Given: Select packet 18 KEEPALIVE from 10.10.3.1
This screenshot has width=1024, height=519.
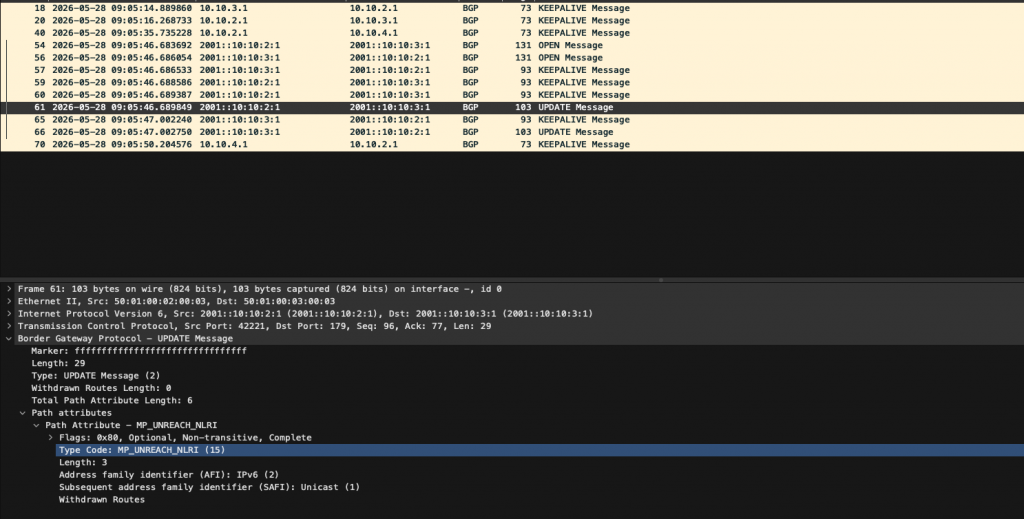Looking at the screenshot, I should (x=512, y=8).
